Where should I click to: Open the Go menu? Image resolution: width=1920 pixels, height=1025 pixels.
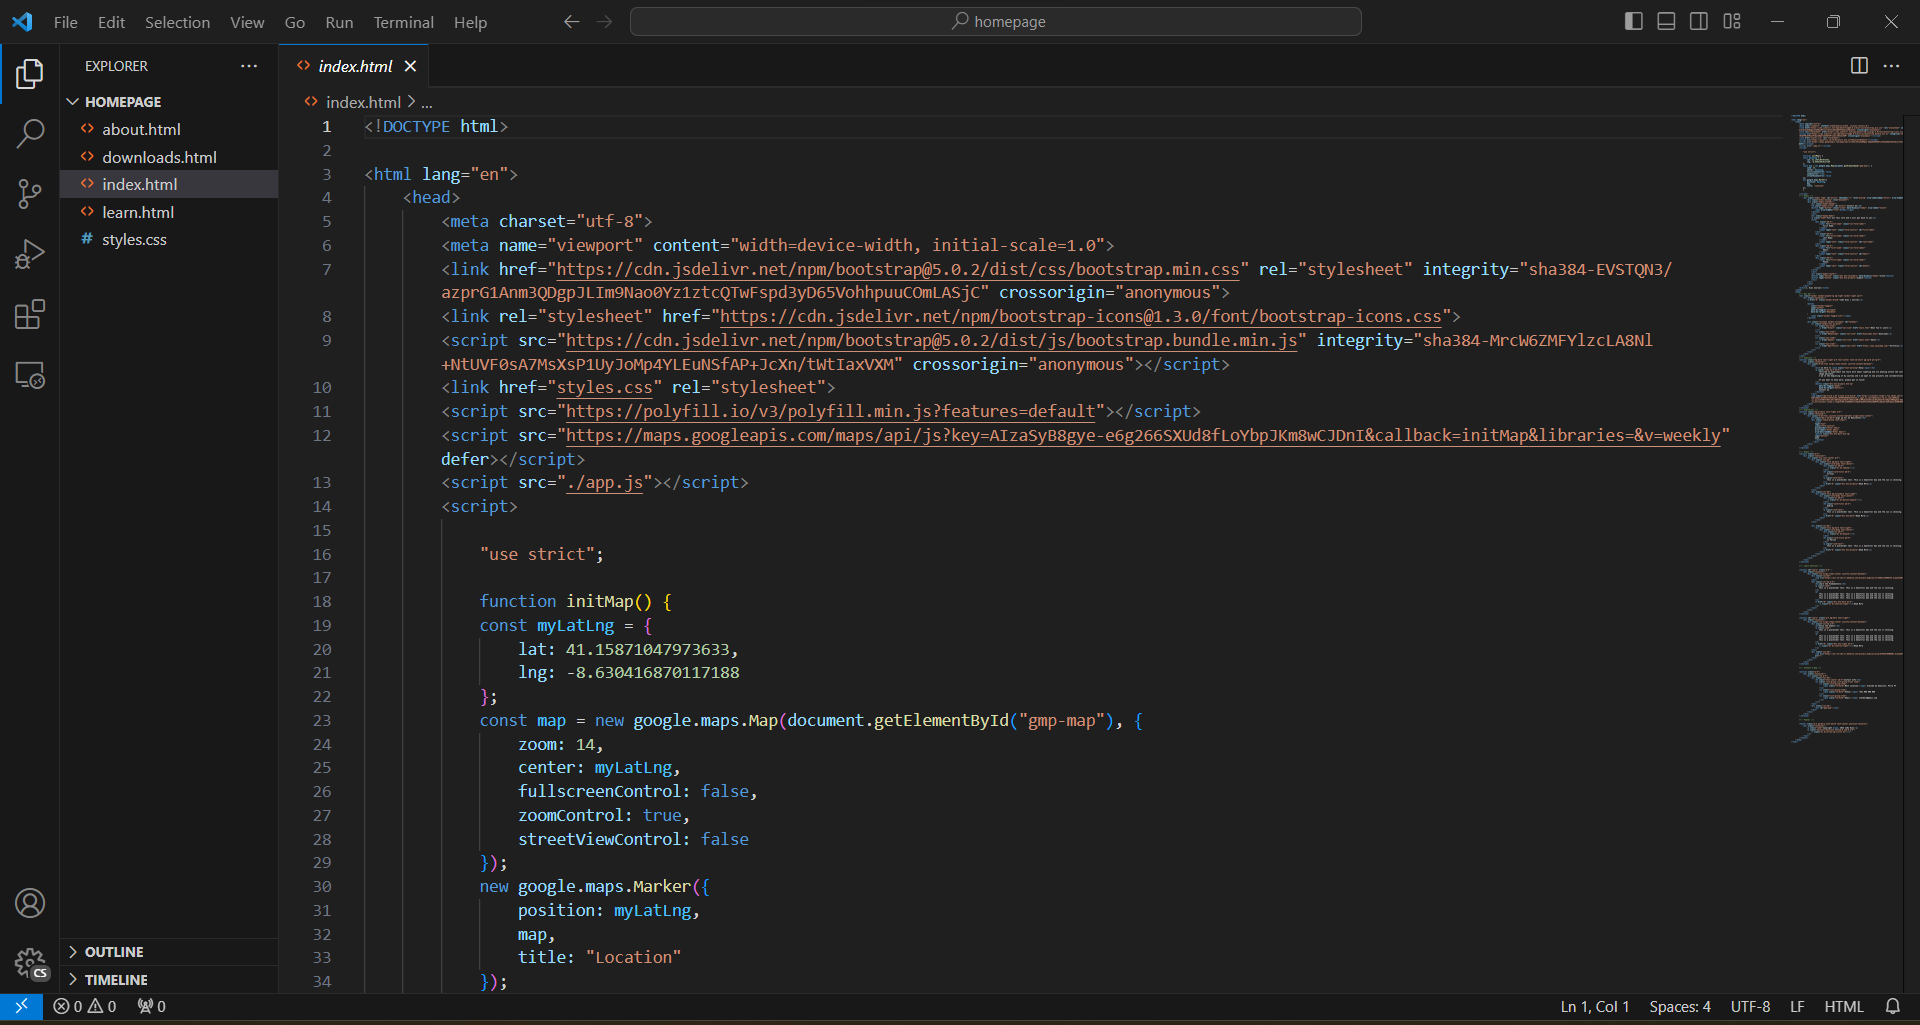click(x=295, y=22)
